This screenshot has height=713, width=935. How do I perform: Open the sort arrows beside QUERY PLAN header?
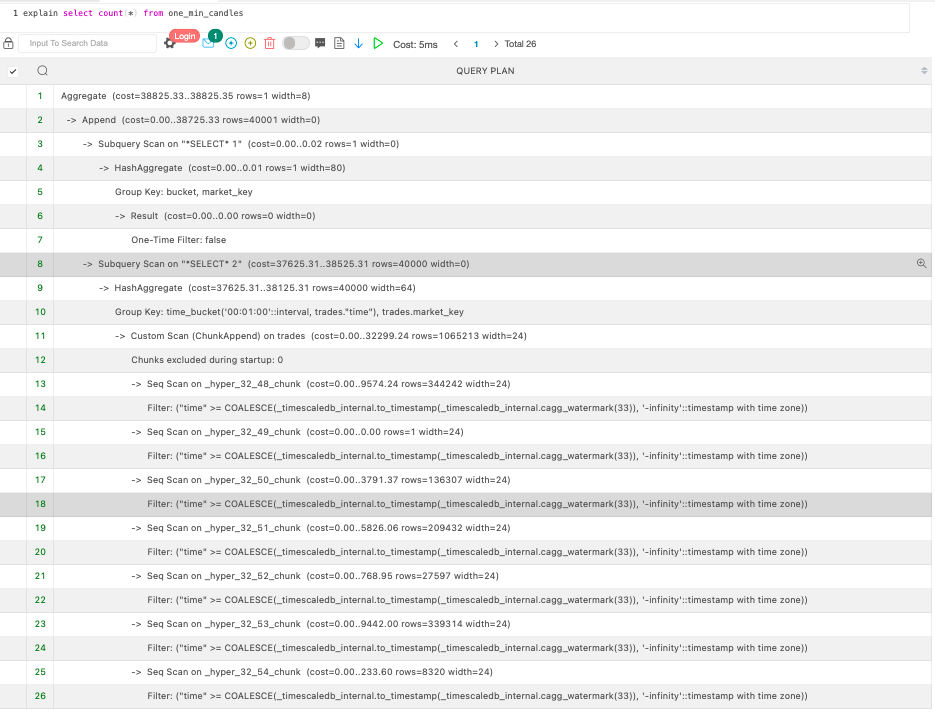[x=924, y=71]
